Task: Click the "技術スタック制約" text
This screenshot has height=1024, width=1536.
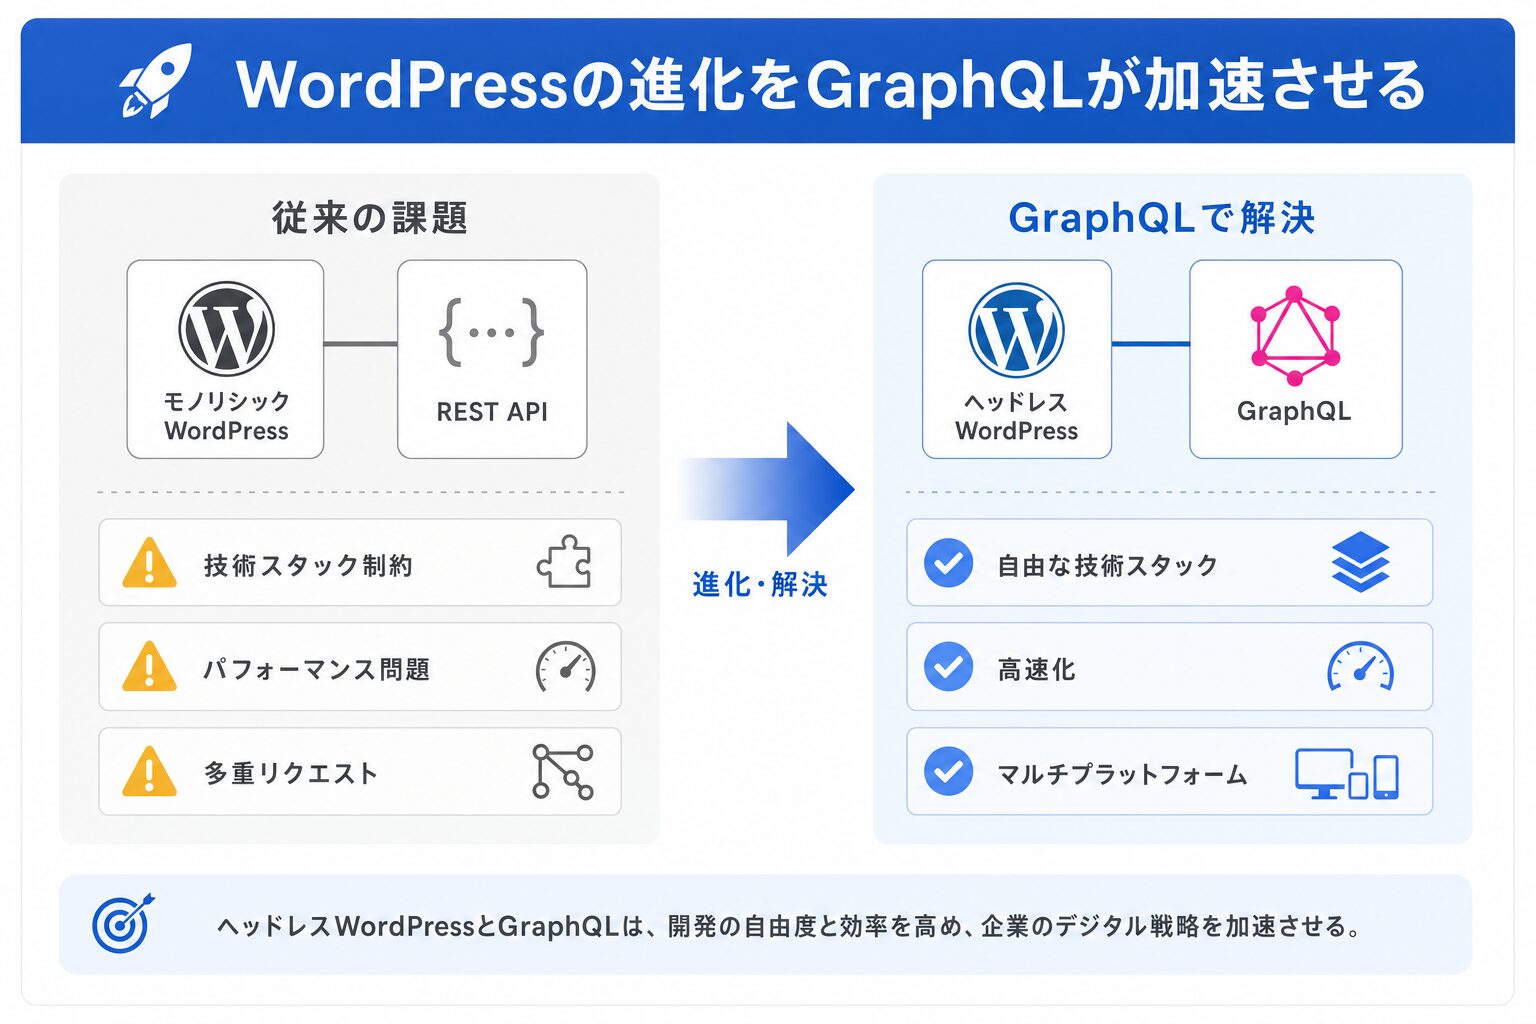Action: [308, 565]
